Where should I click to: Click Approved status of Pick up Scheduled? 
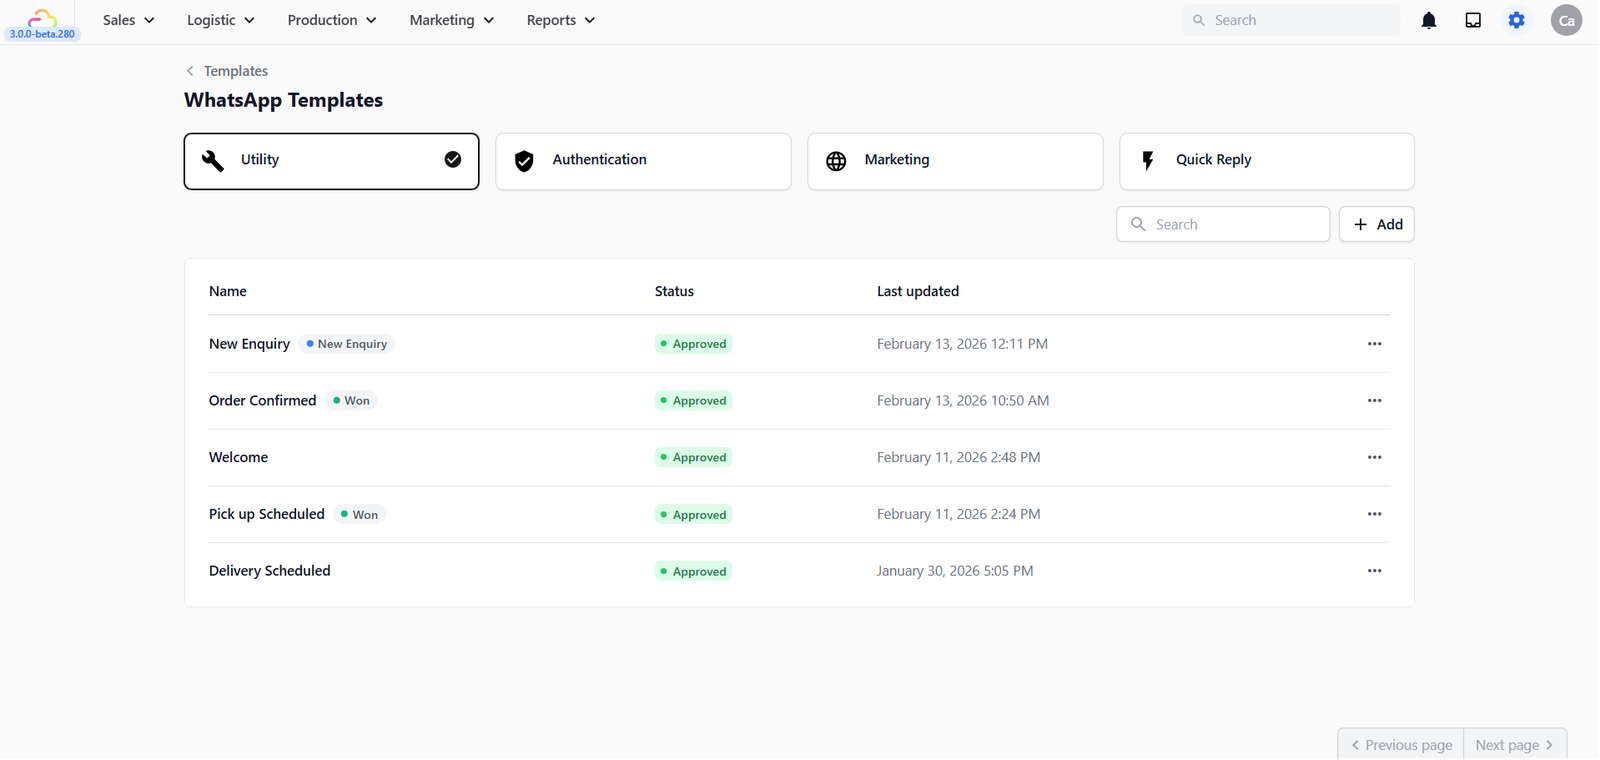click(x=694, y=515)
